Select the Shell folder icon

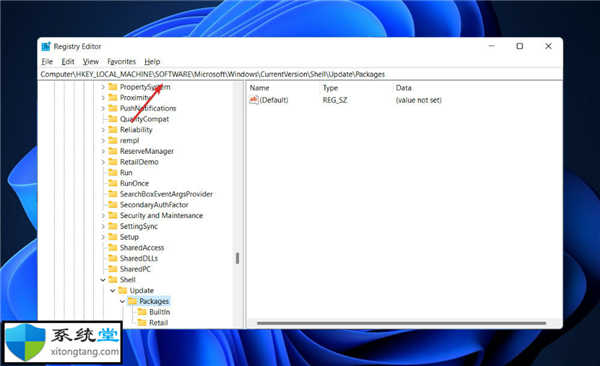pyautogui.click(x=112, y=280)
